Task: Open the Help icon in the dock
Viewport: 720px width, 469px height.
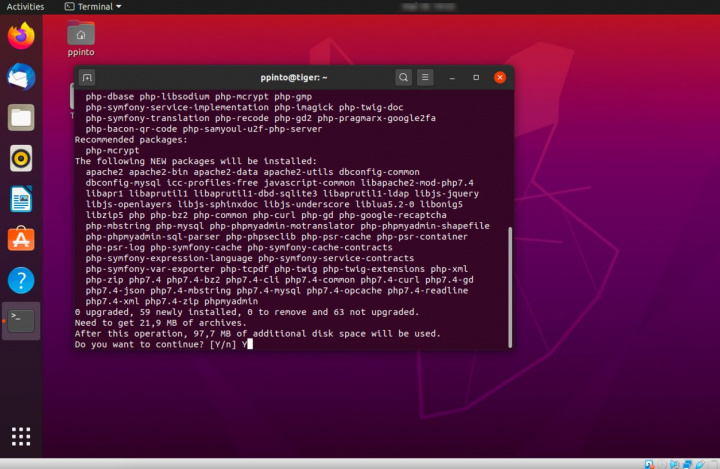Action: coord(21,280)
